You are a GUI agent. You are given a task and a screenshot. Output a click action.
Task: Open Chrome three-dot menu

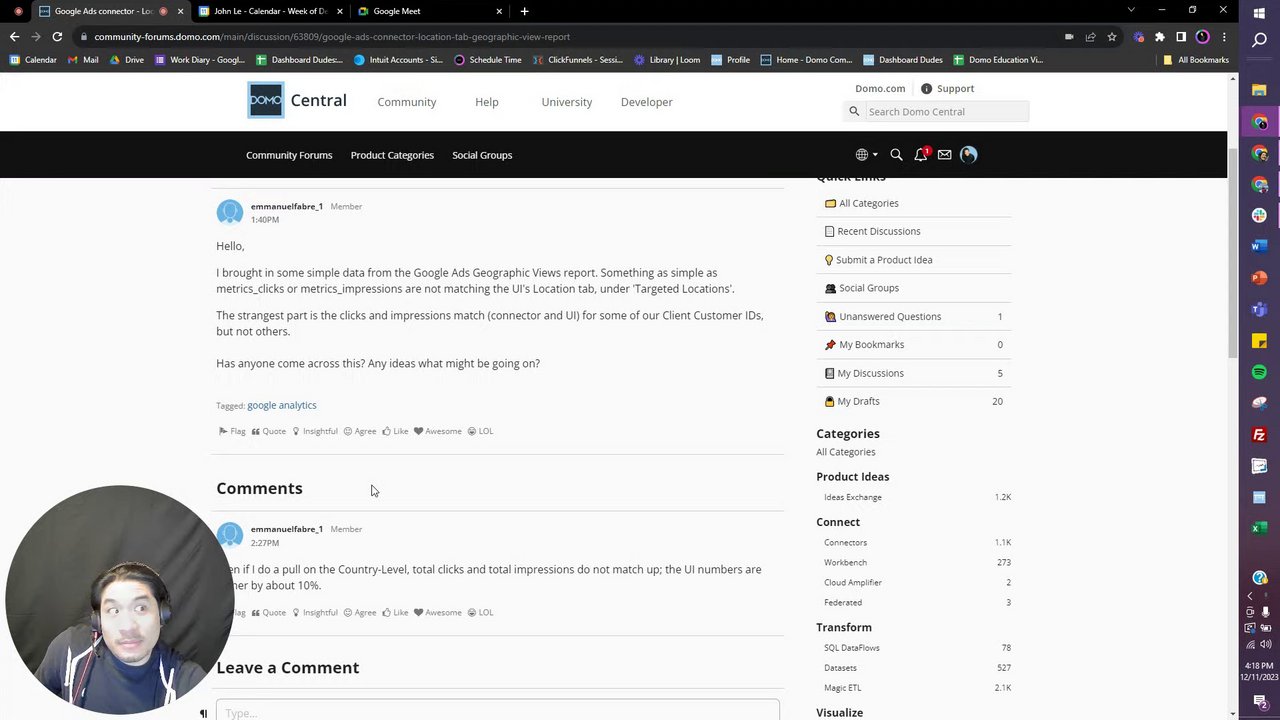pos(1224,37)
